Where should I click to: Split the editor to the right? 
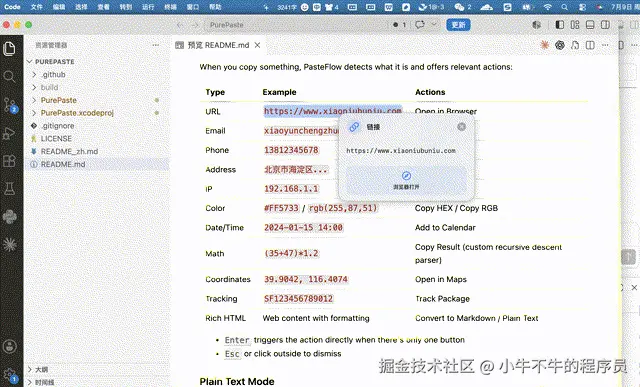coord(590,45)
